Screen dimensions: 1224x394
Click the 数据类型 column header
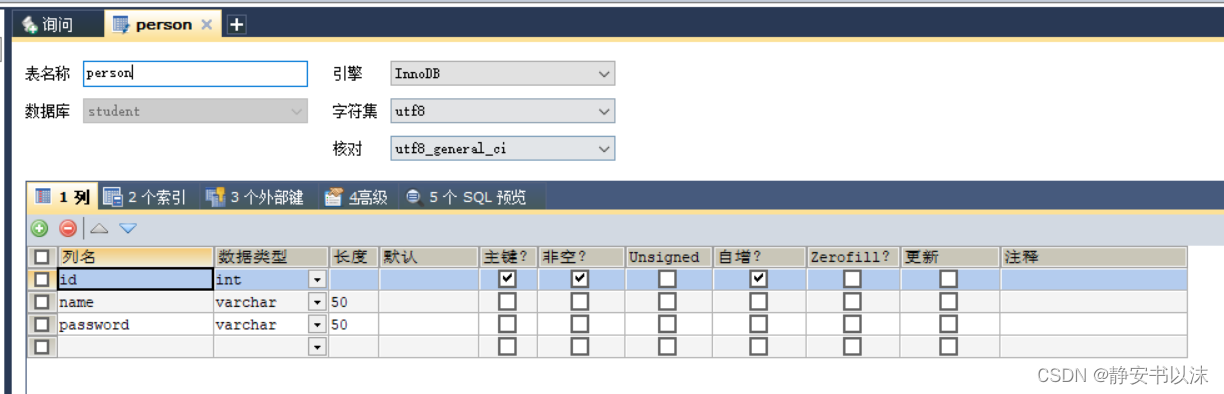271,257
